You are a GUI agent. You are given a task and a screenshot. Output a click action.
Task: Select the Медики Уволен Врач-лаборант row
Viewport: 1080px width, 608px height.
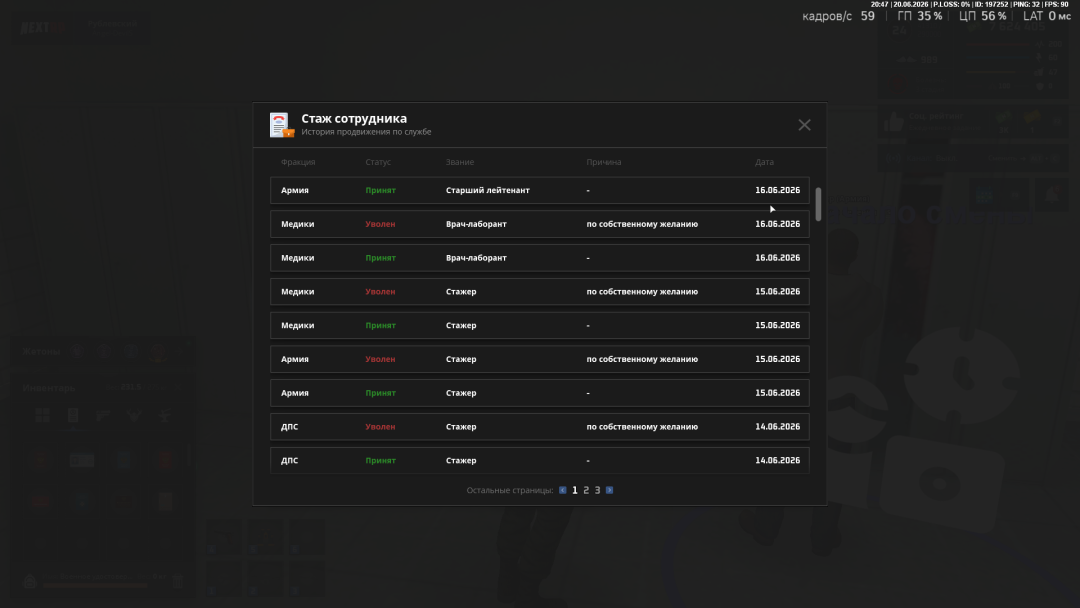click(x=539, y=224)
